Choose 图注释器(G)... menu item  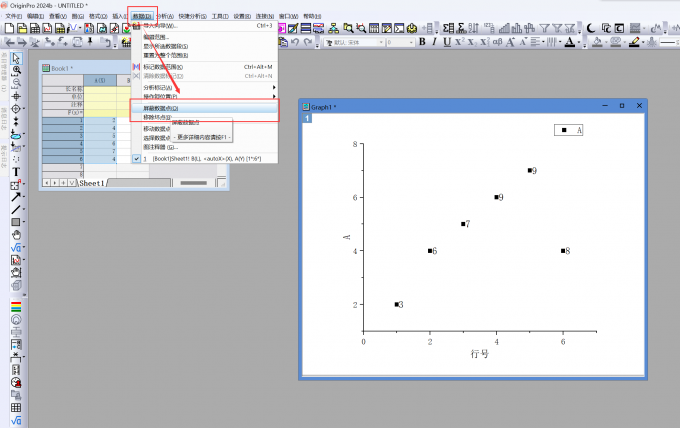click(204, 147)
